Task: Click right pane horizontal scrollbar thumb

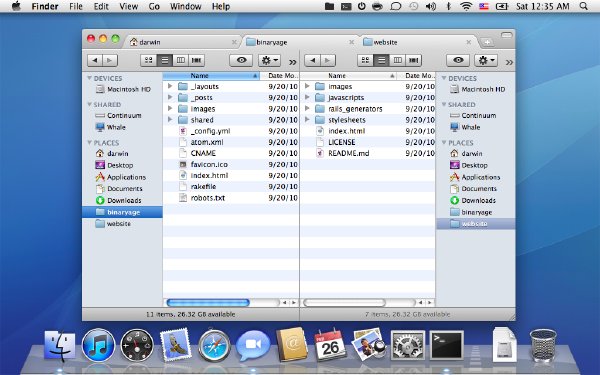Action: [344, 303]
